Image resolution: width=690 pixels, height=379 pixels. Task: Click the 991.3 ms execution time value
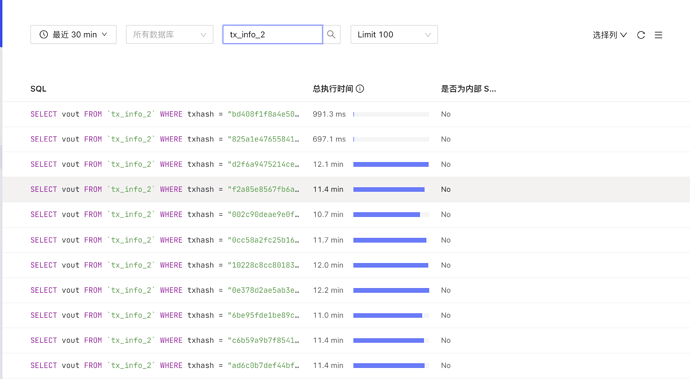(329, 114)
